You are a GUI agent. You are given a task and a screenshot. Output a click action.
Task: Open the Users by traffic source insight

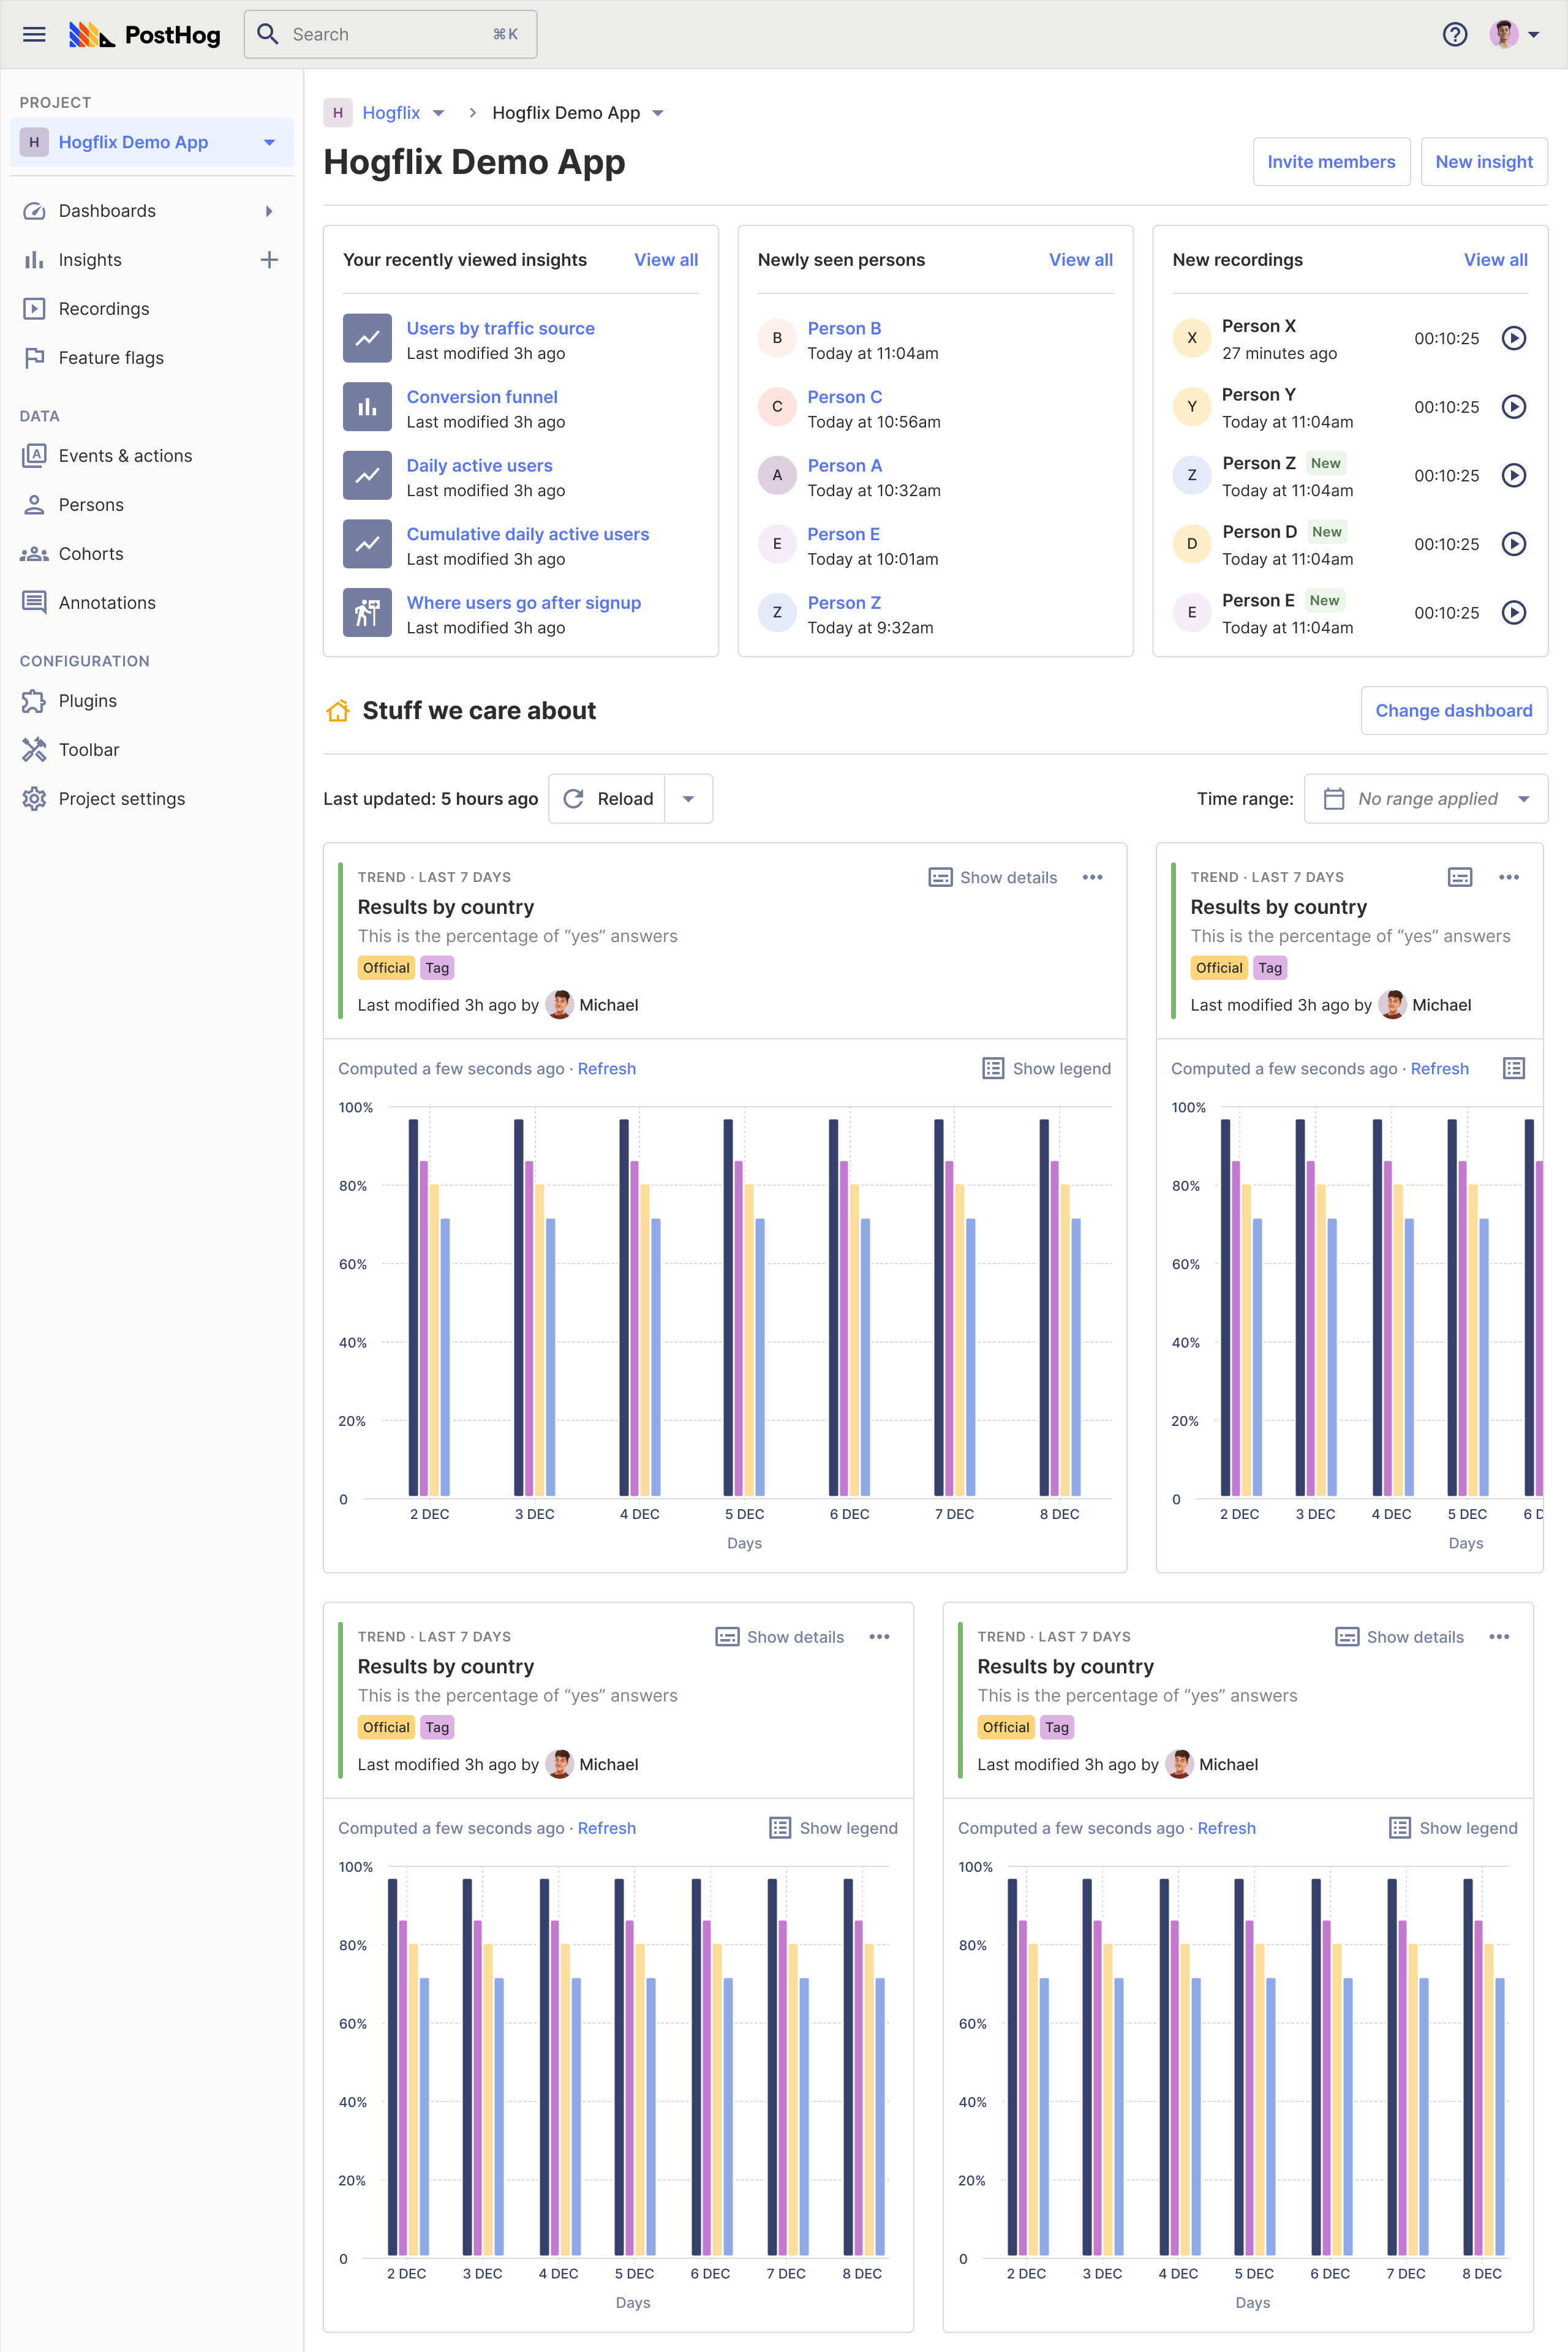tap(500, 327)
